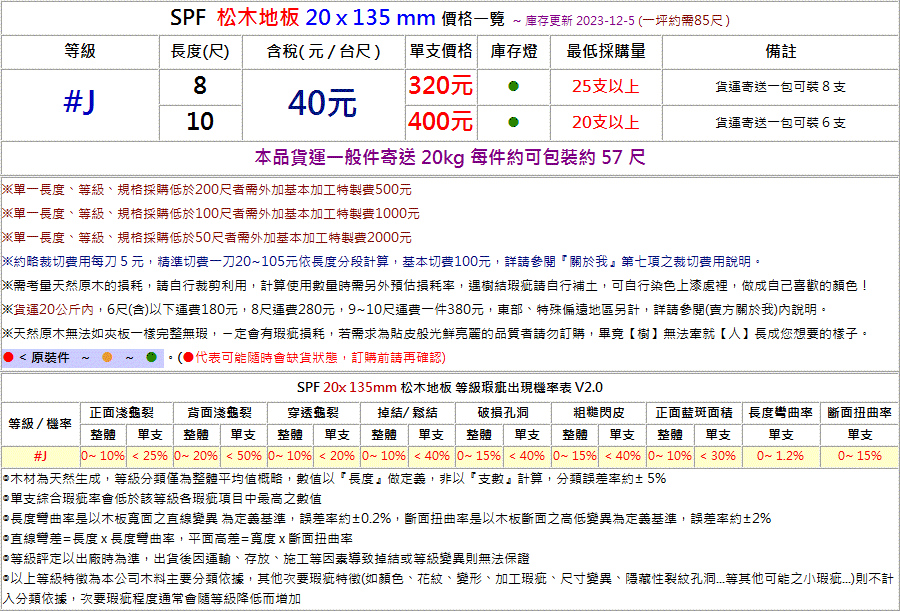
Task: Click the green stock light in the 8尺 row
Action: point(514,87)
